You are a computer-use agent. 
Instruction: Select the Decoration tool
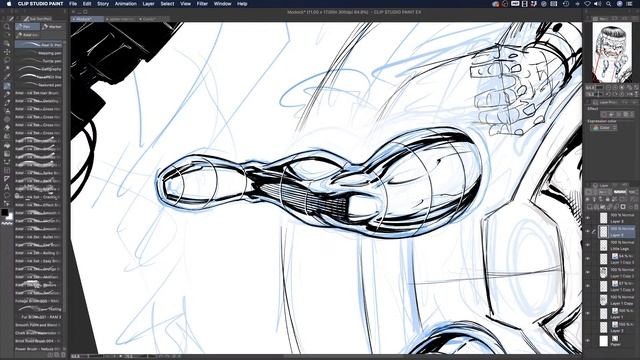click(7, 120)
